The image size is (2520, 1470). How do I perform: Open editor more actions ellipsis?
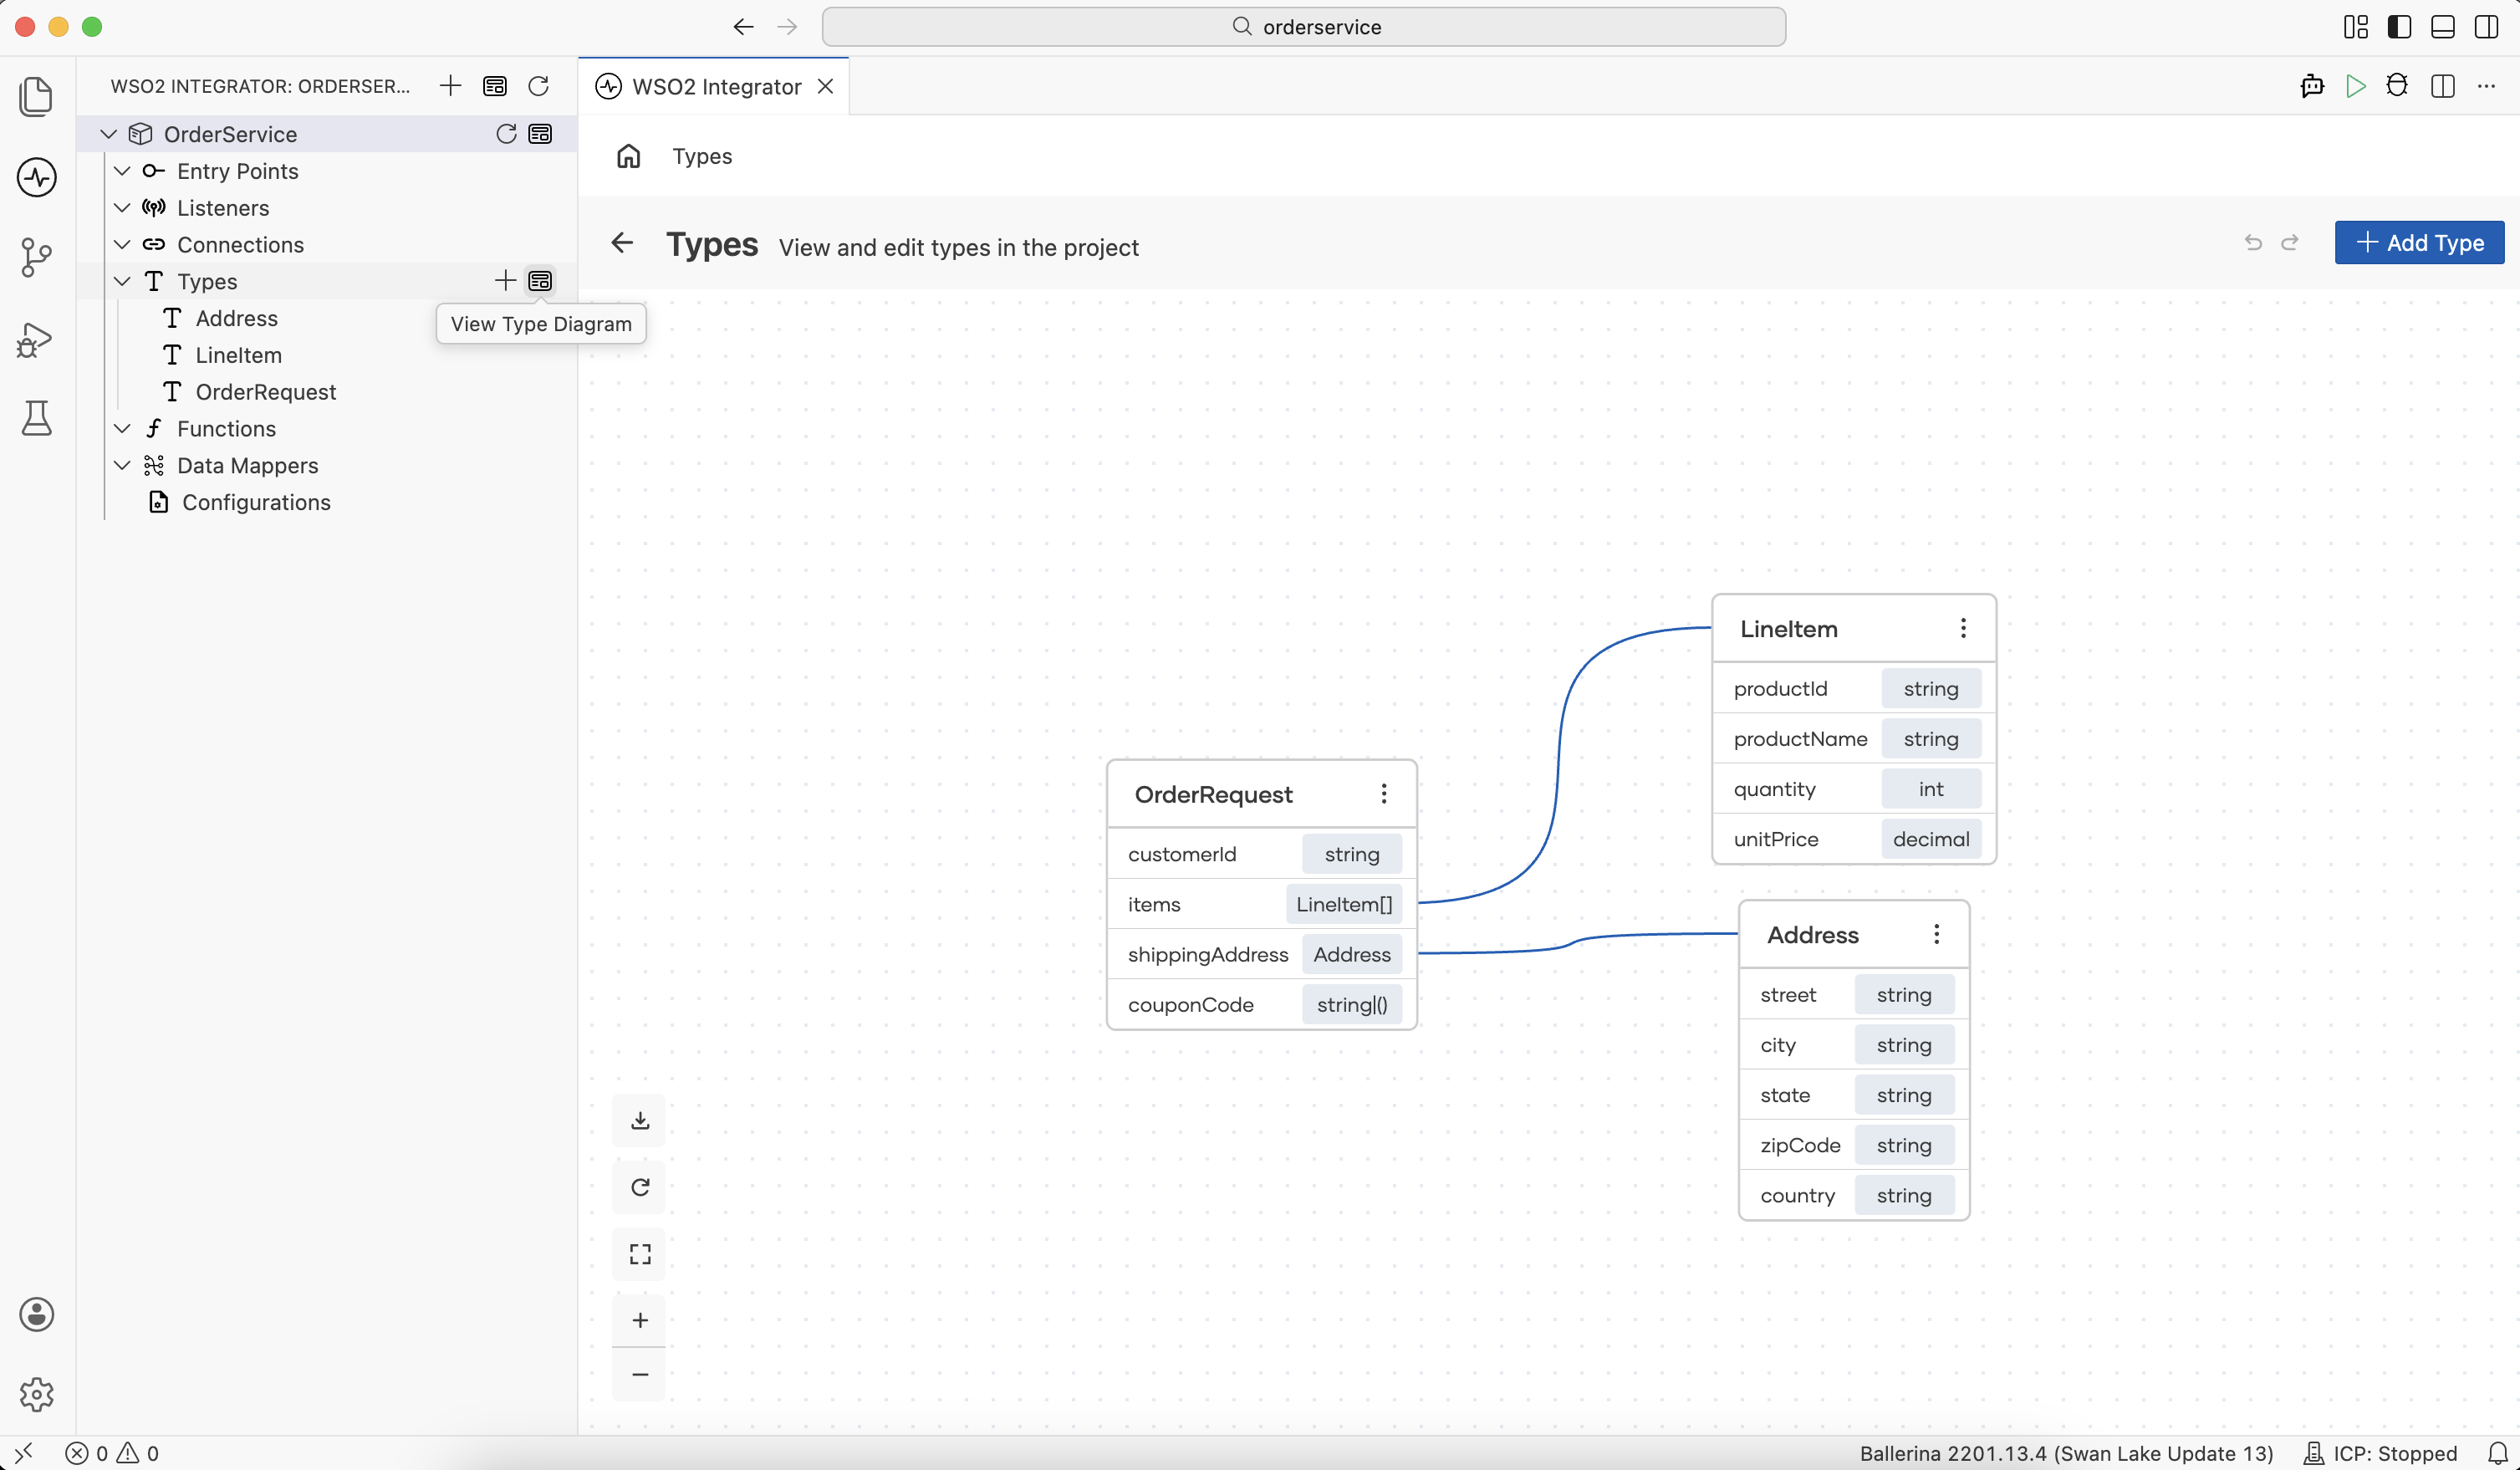pos(2486,86)
